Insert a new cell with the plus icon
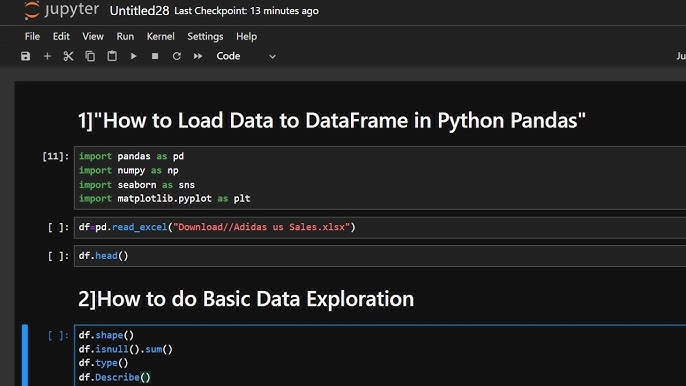 (47, 56)
